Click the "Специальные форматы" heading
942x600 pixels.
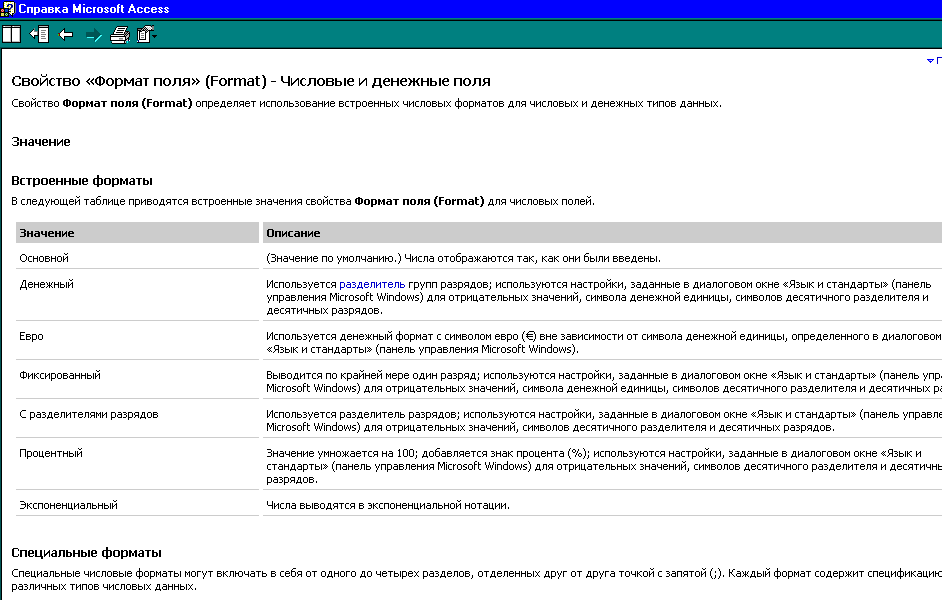coord(87,553)
